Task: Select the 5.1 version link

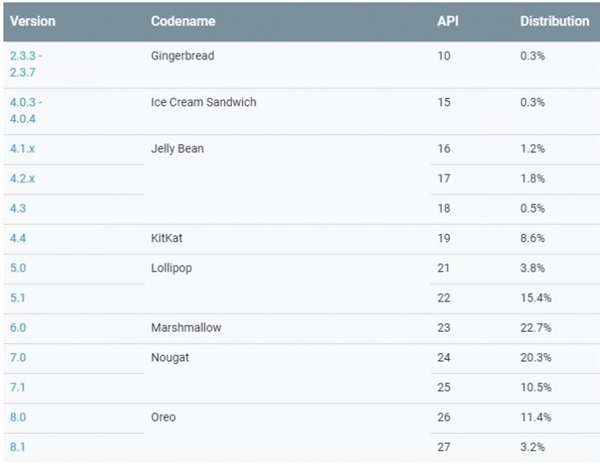Action: pyautogui.click(x=18, y=297)
